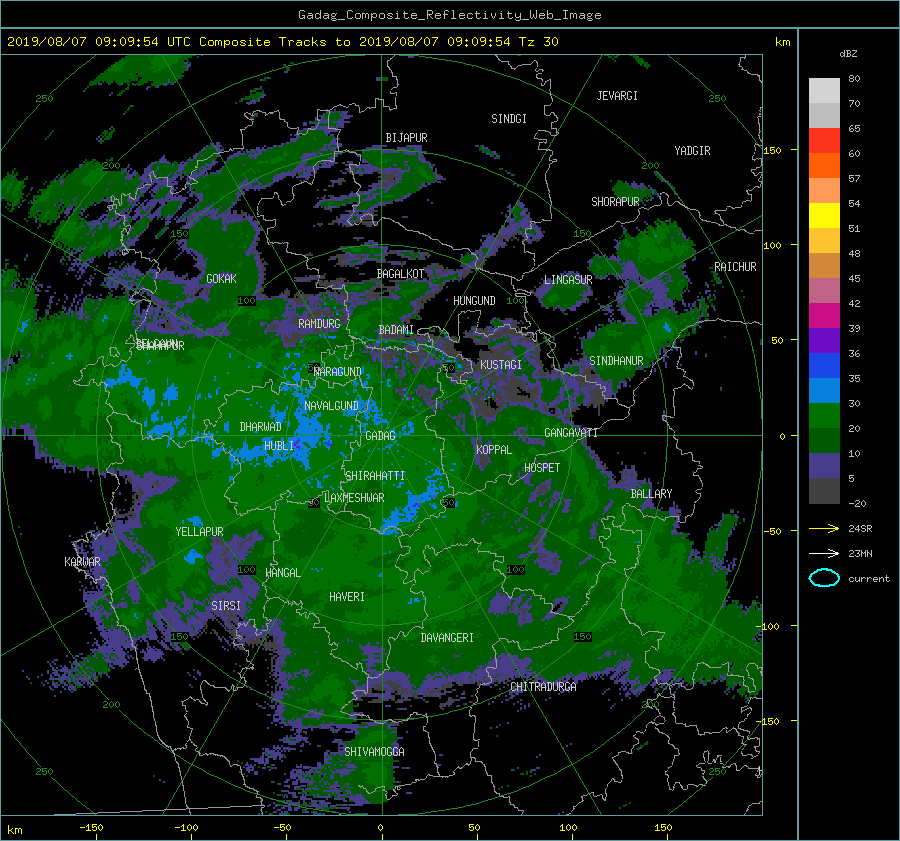This screenshot has height=841, width=900.
Task: Click the yellow 24SR track arrow
Action: point(824,528)
